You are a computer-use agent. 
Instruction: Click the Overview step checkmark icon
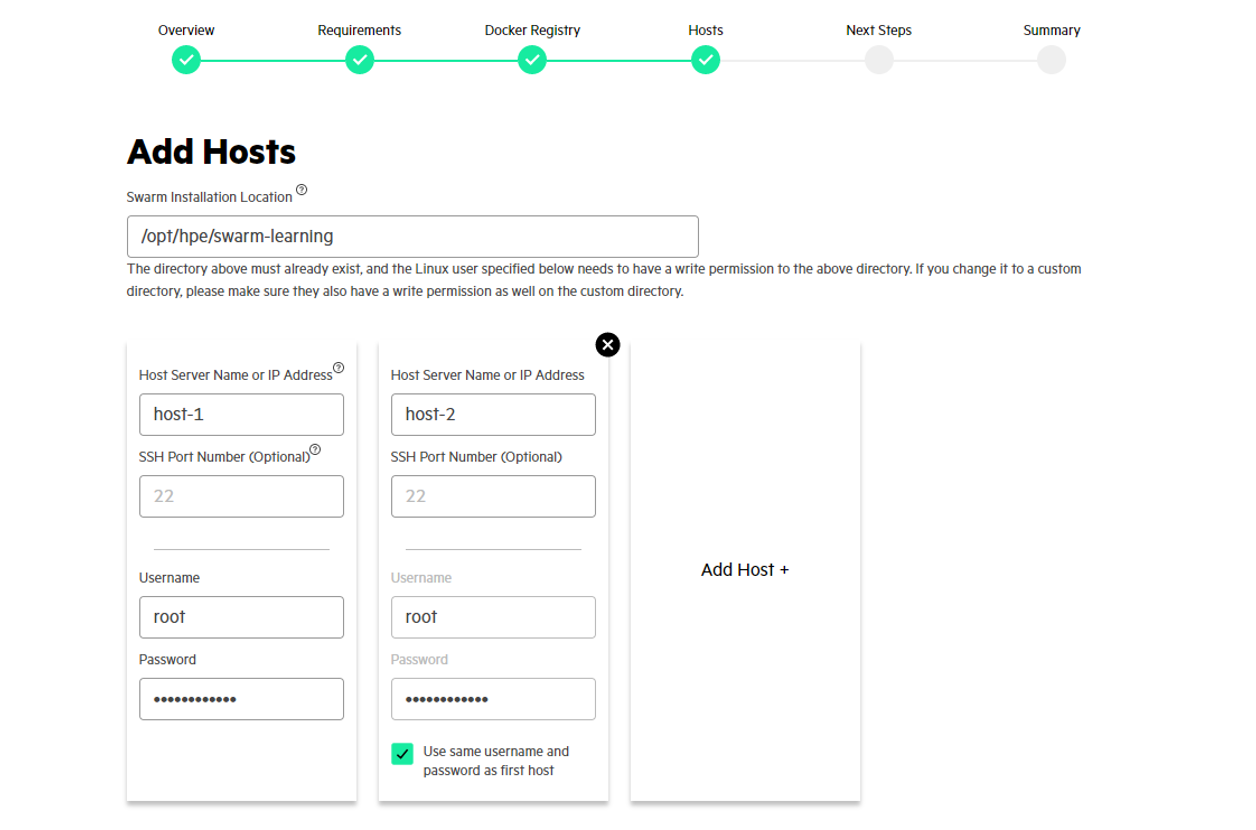(186, 61)
